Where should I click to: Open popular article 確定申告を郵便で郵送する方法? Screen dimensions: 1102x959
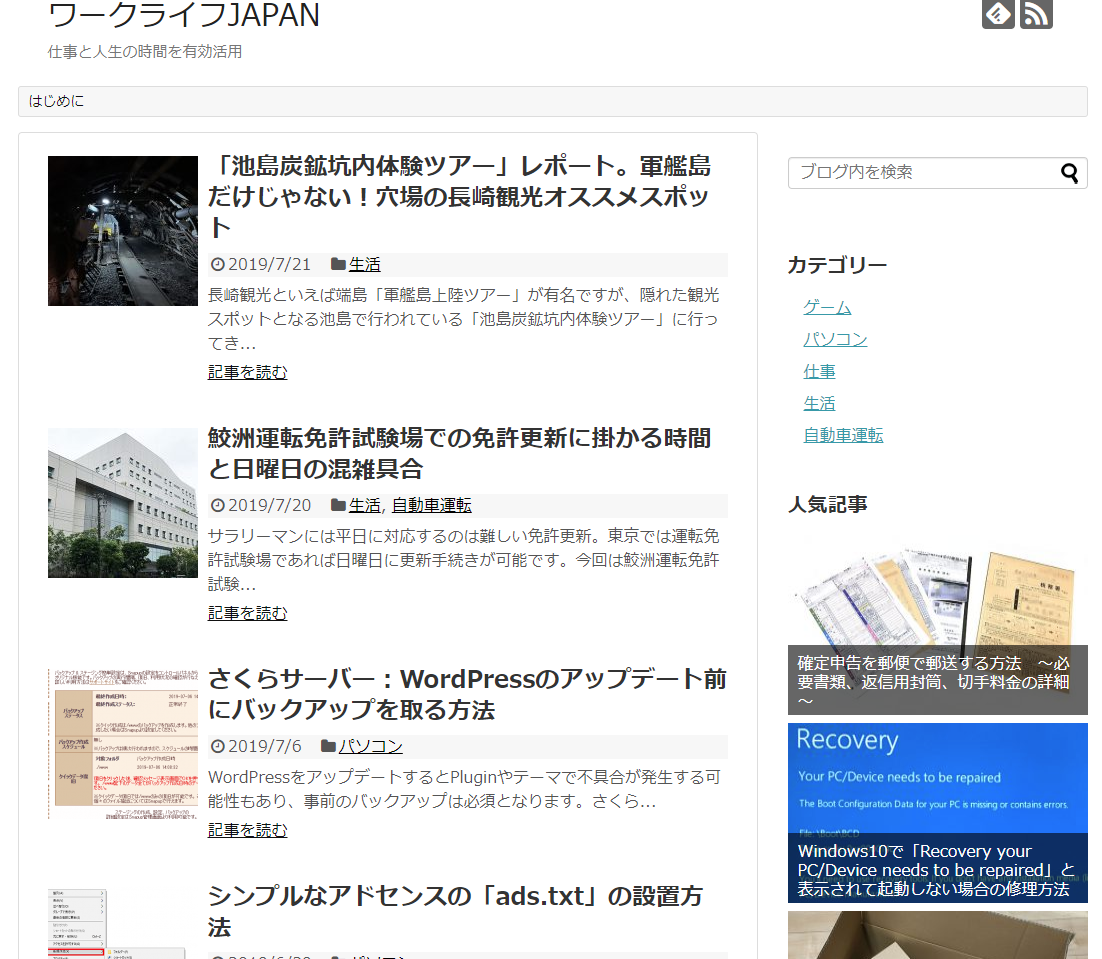pos(938,627)
